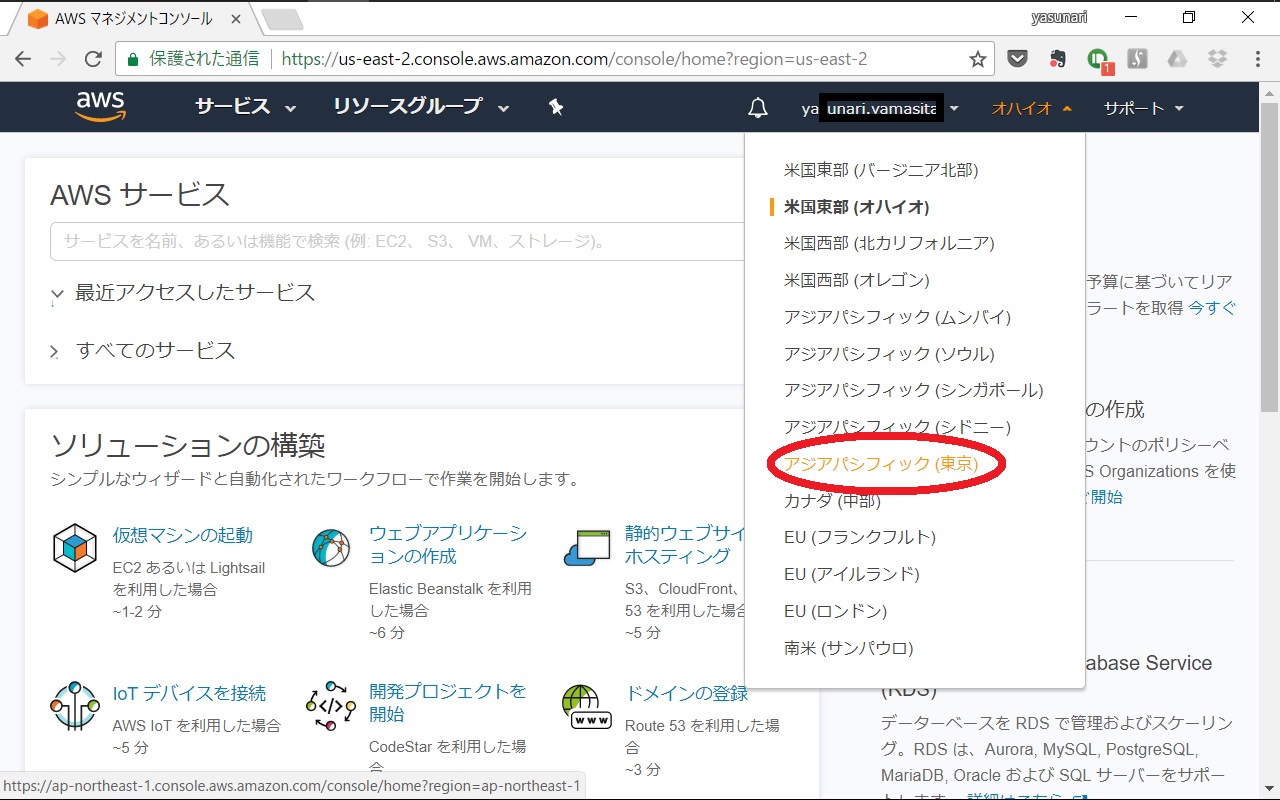
Task: Open the account name dropdown
Action: pyautogui.click(x=880, y=108)
